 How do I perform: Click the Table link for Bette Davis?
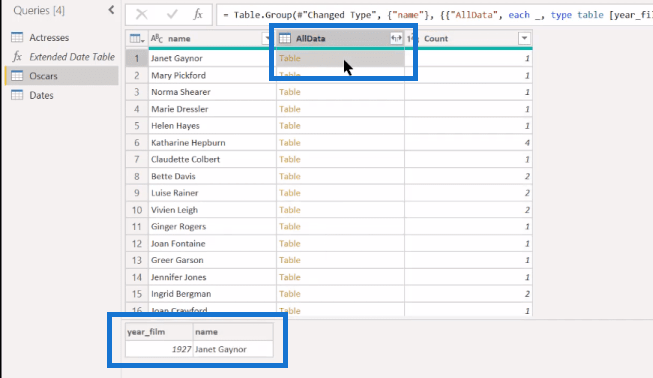pyautogui.click(x=290, y=176)
